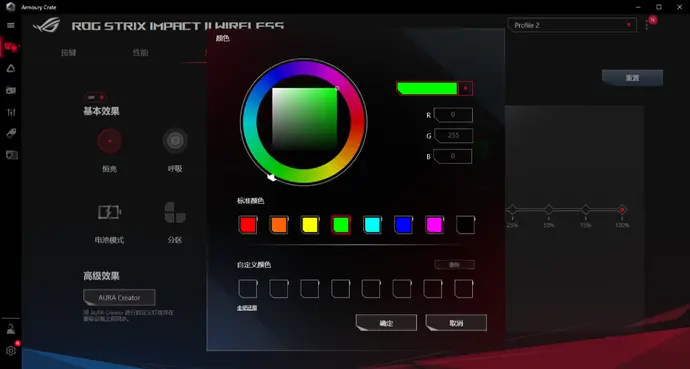Select the 电池模式 battery mode effect icon

pyautogui.click(x=109, y=212)
